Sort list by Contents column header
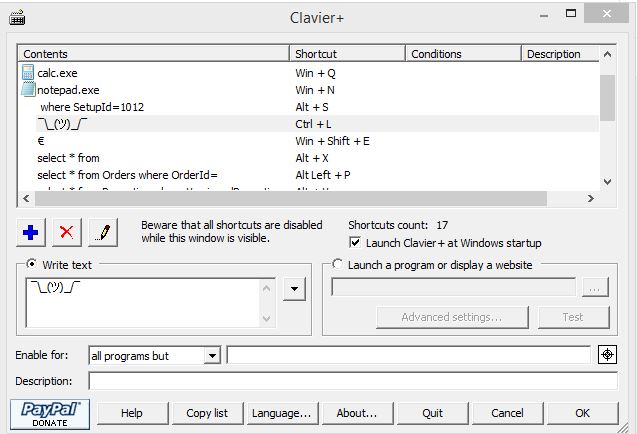 click(153, 54)
